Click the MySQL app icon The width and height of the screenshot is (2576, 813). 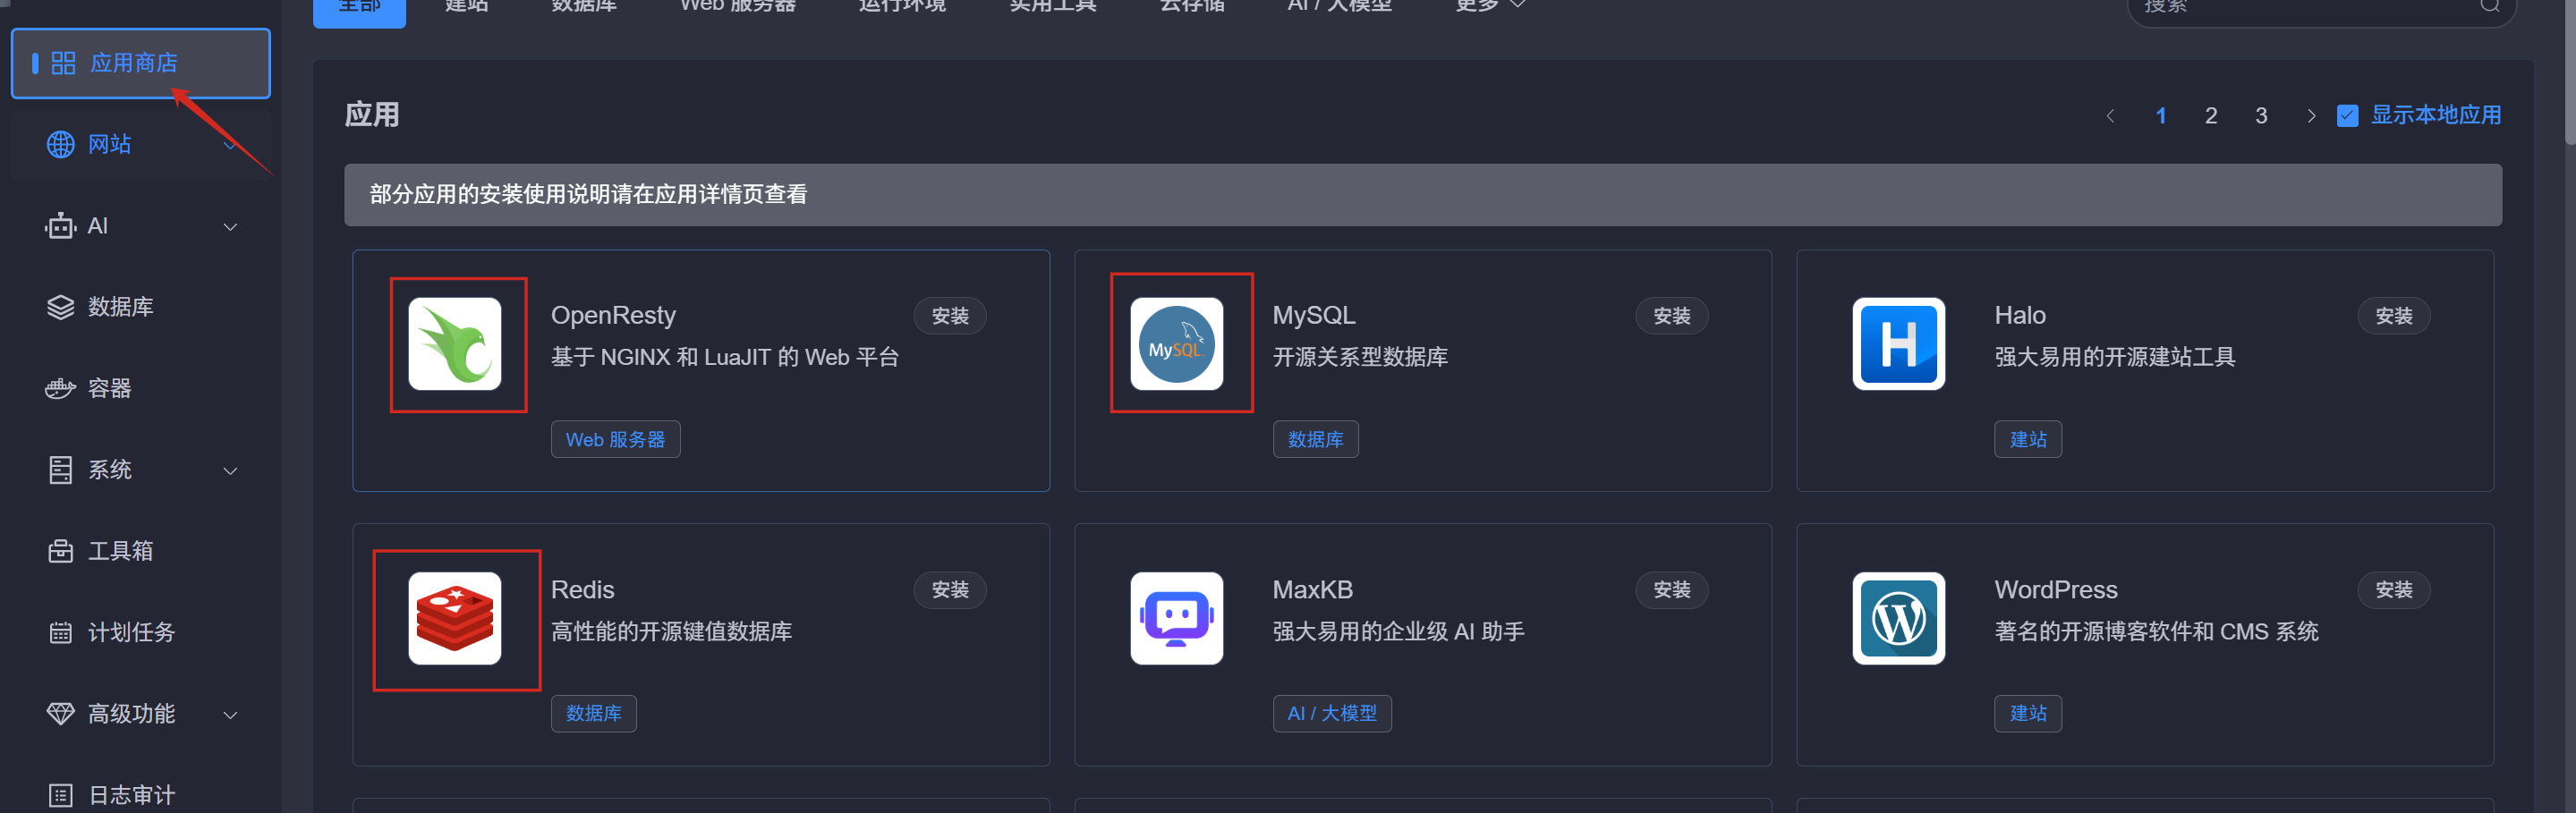pos(1176,344)
